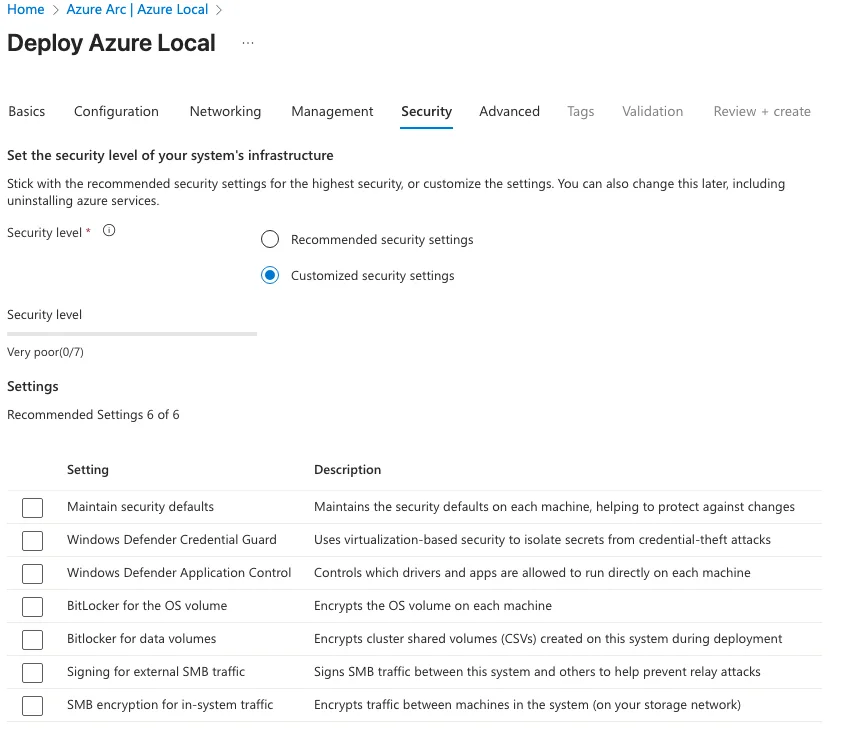Tick Windows Defender Application Control checkbox

tap(33, 574)
